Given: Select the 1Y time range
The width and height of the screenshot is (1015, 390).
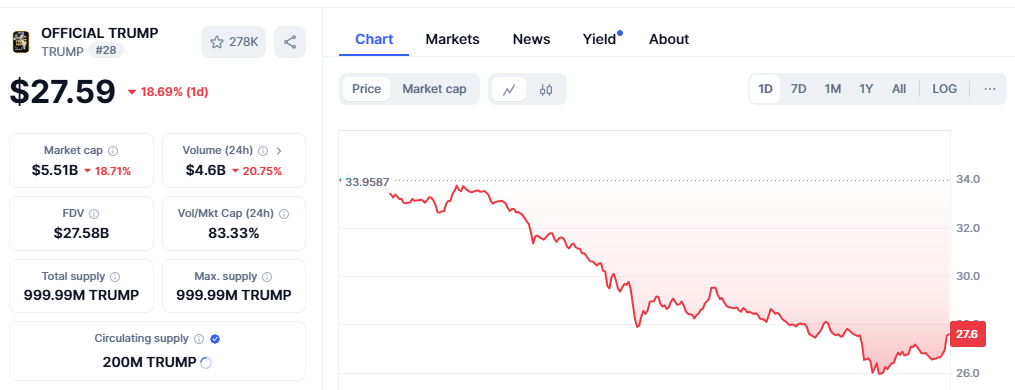Looking at the screenshot, I should (866, 89).
